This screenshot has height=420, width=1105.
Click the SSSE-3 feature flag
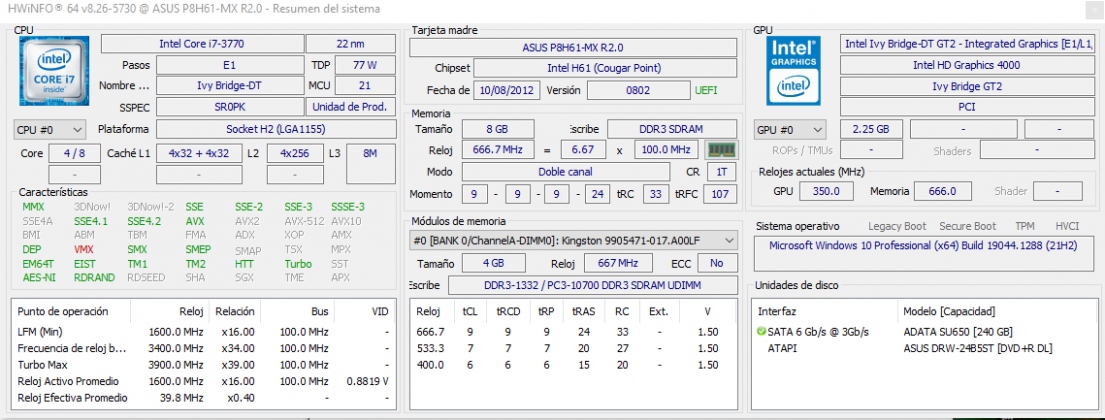click(347, 207)
